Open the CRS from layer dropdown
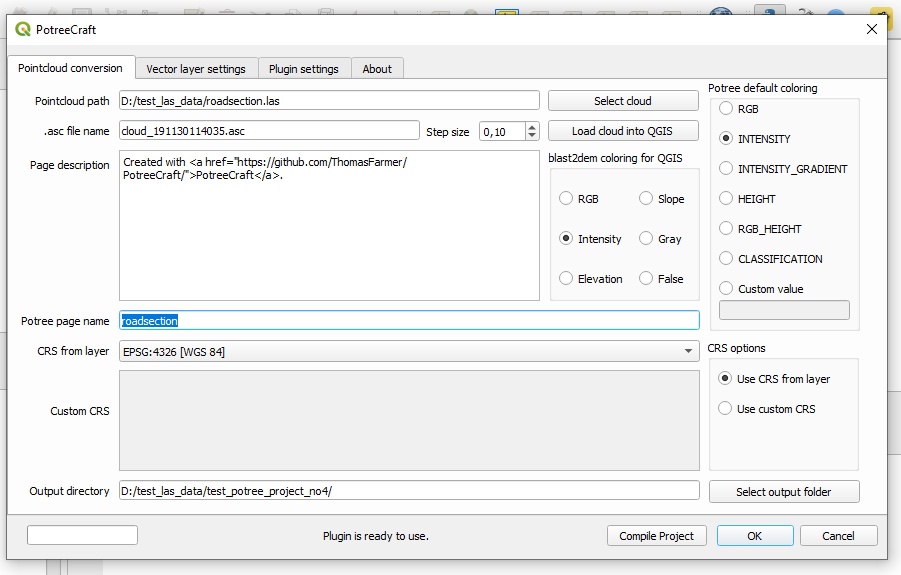Viewport: 901px width, 575px height. point(409,351)
